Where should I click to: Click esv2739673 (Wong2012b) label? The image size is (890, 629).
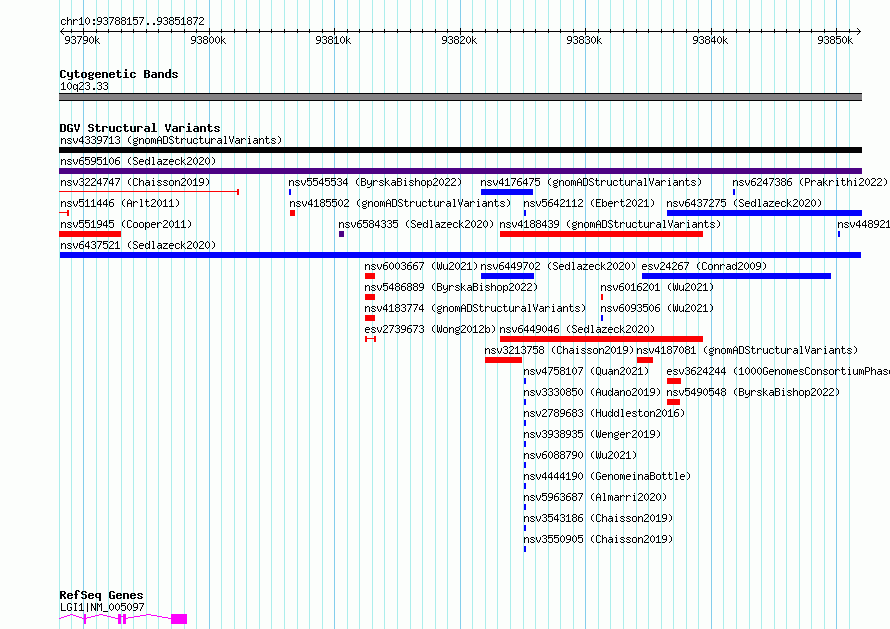[430, 329]
